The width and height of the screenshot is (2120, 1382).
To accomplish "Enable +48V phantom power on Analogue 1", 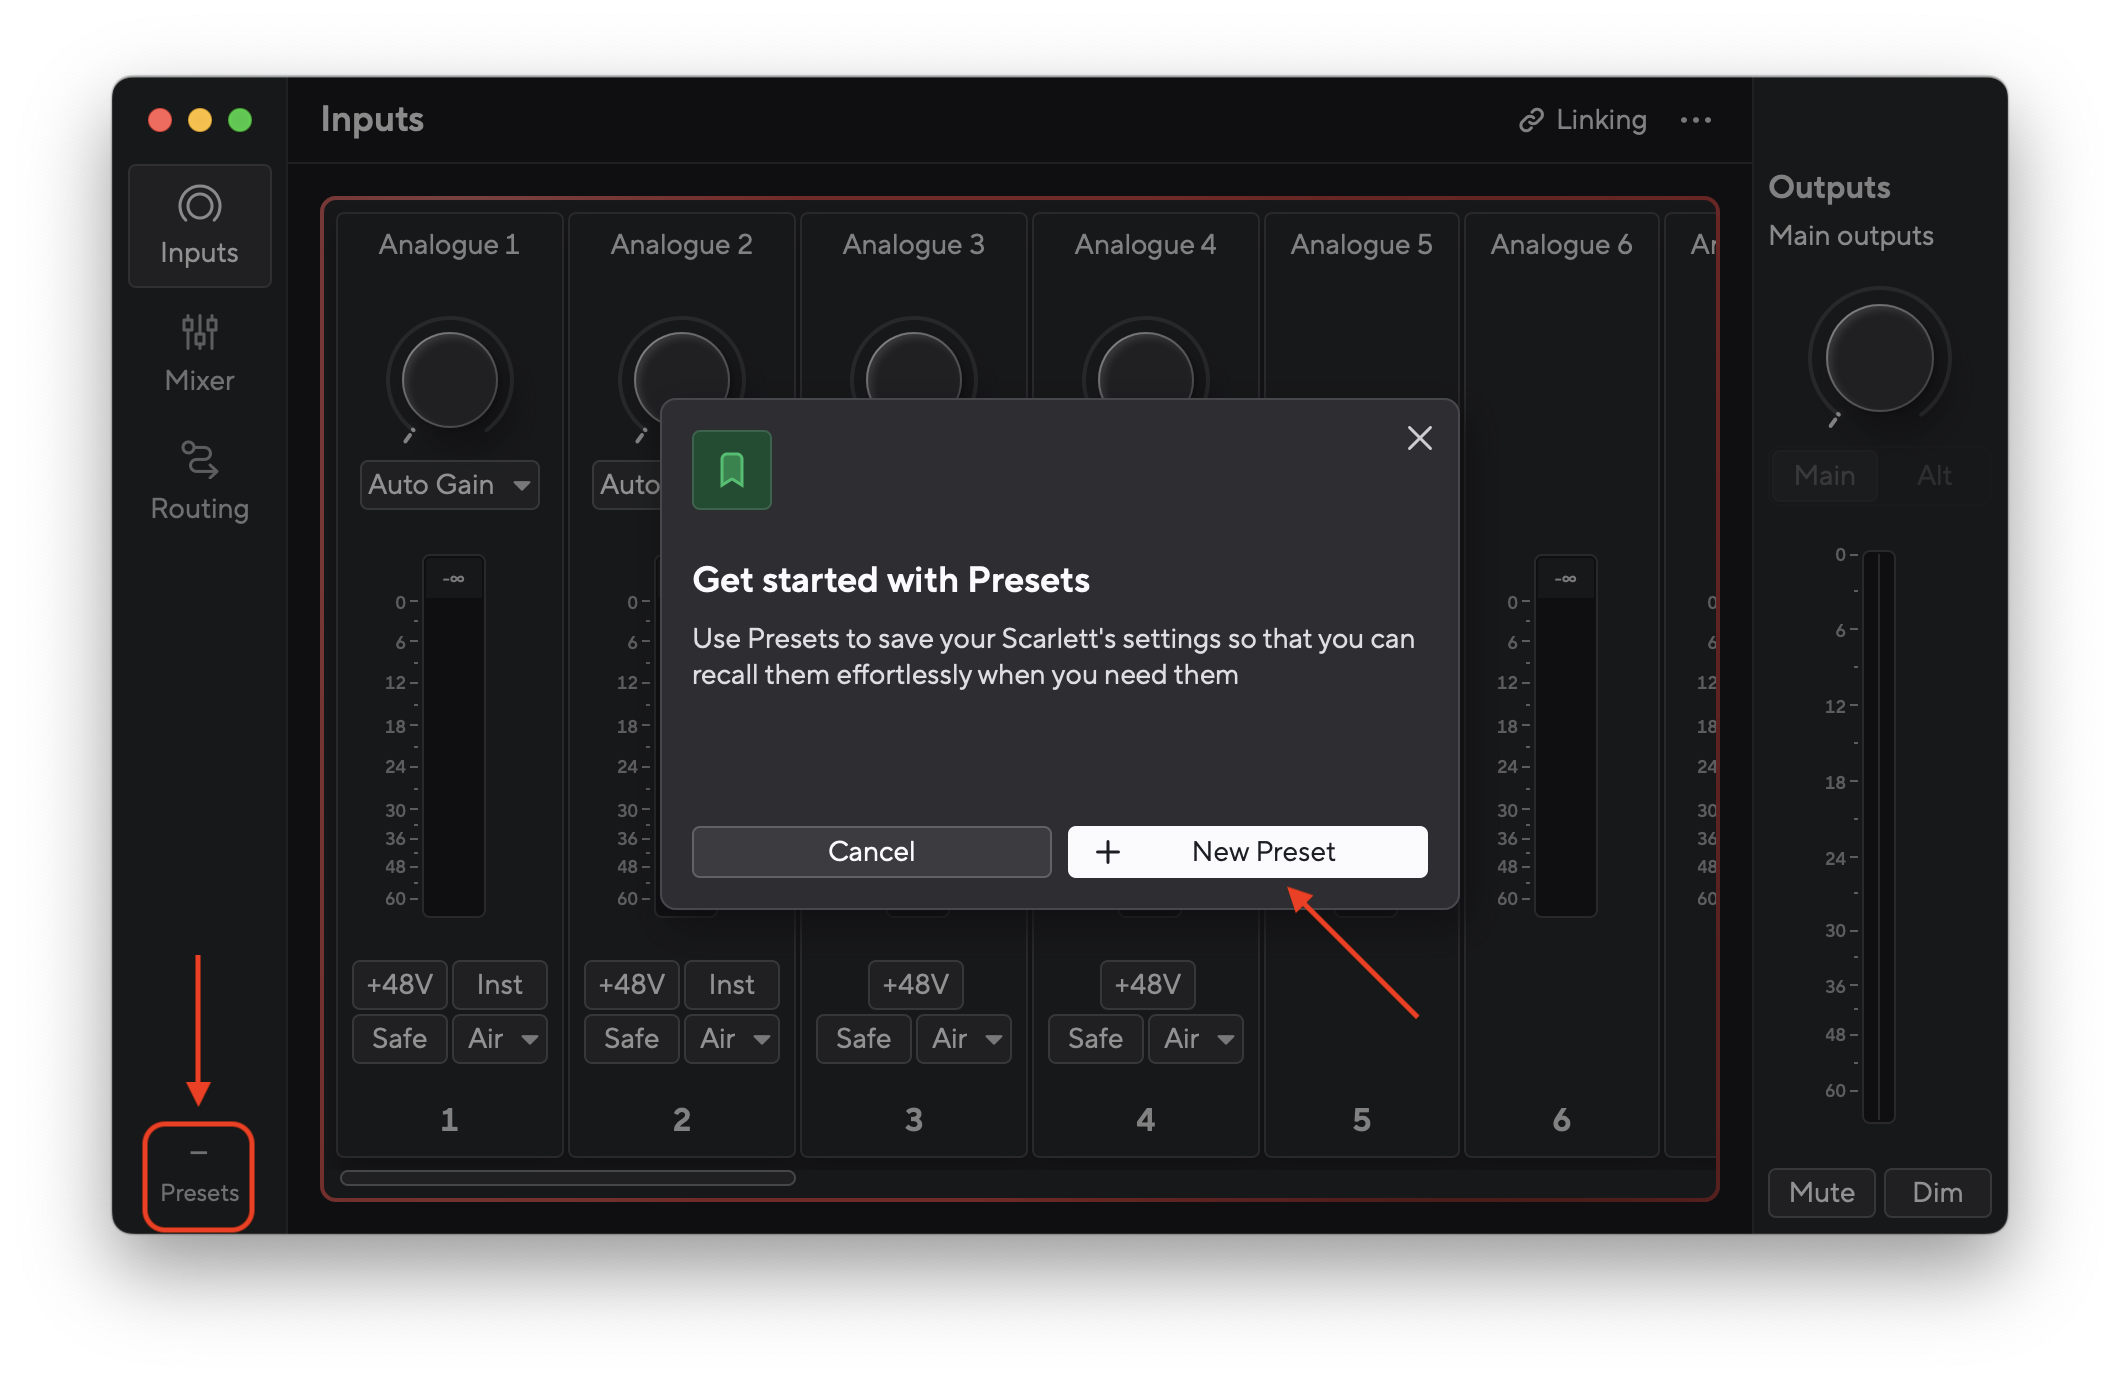I will pos(398,984).
